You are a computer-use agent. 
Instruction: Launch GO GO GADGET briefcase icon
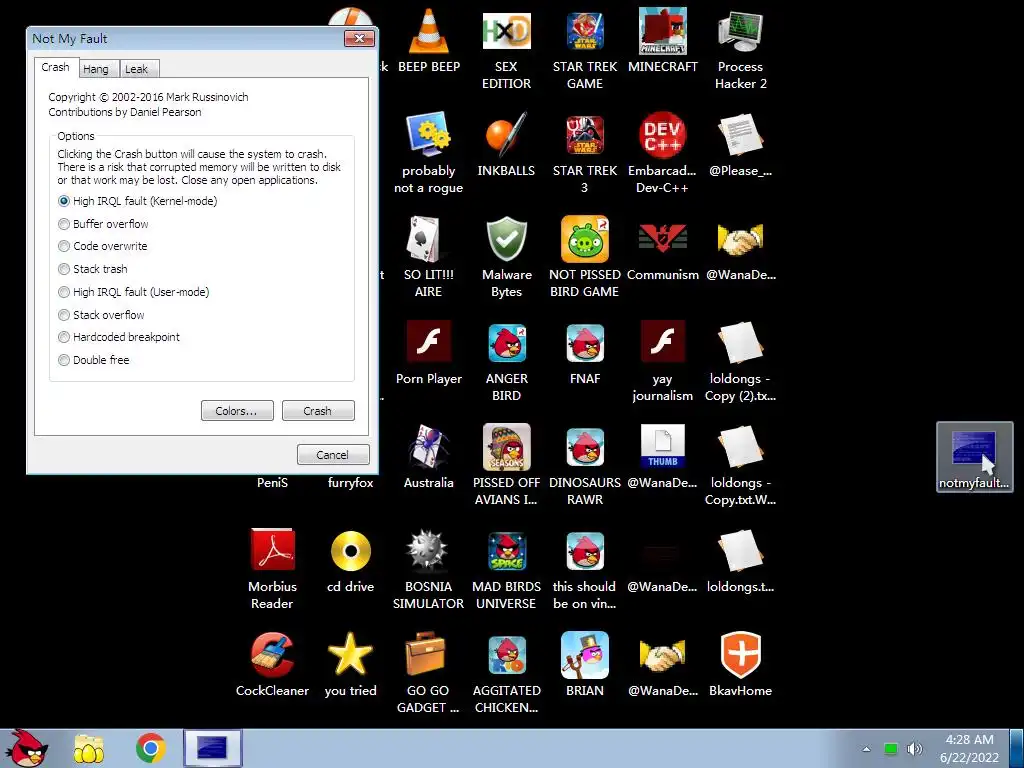(x=428, y=673)
